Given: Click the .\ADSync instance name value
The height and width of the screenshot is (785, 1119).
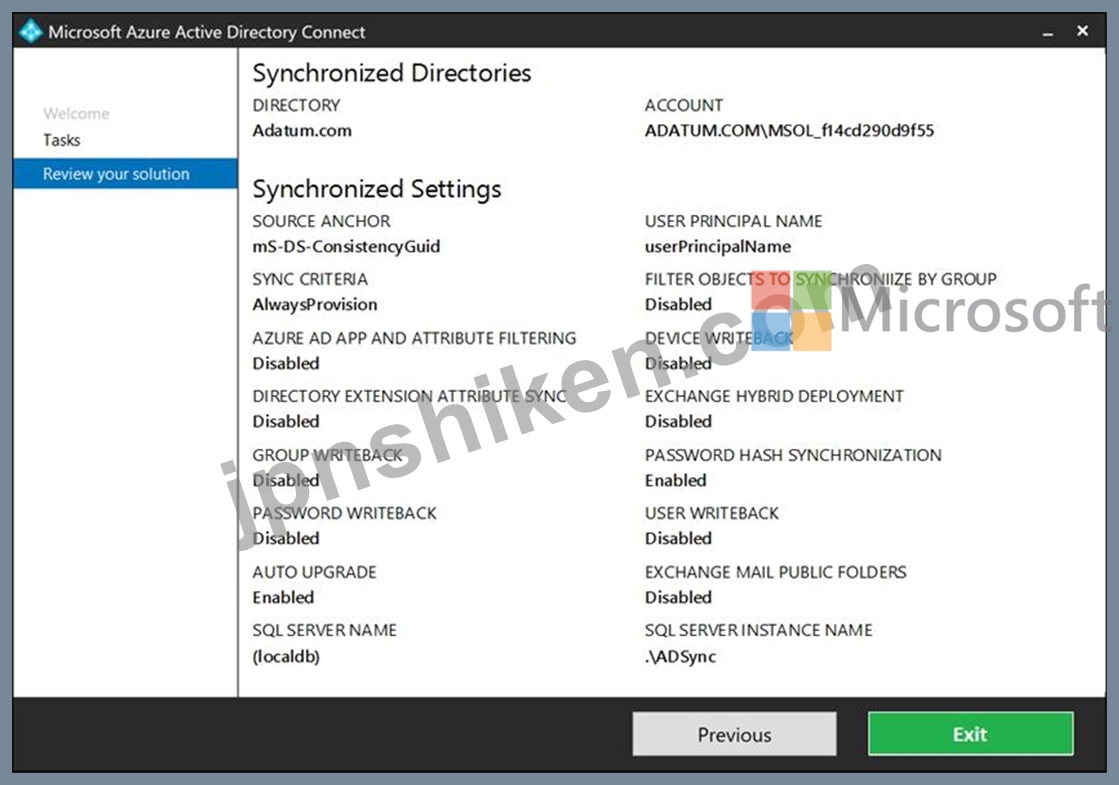Looking at the screenshot, I should click(x=680, y=657).
